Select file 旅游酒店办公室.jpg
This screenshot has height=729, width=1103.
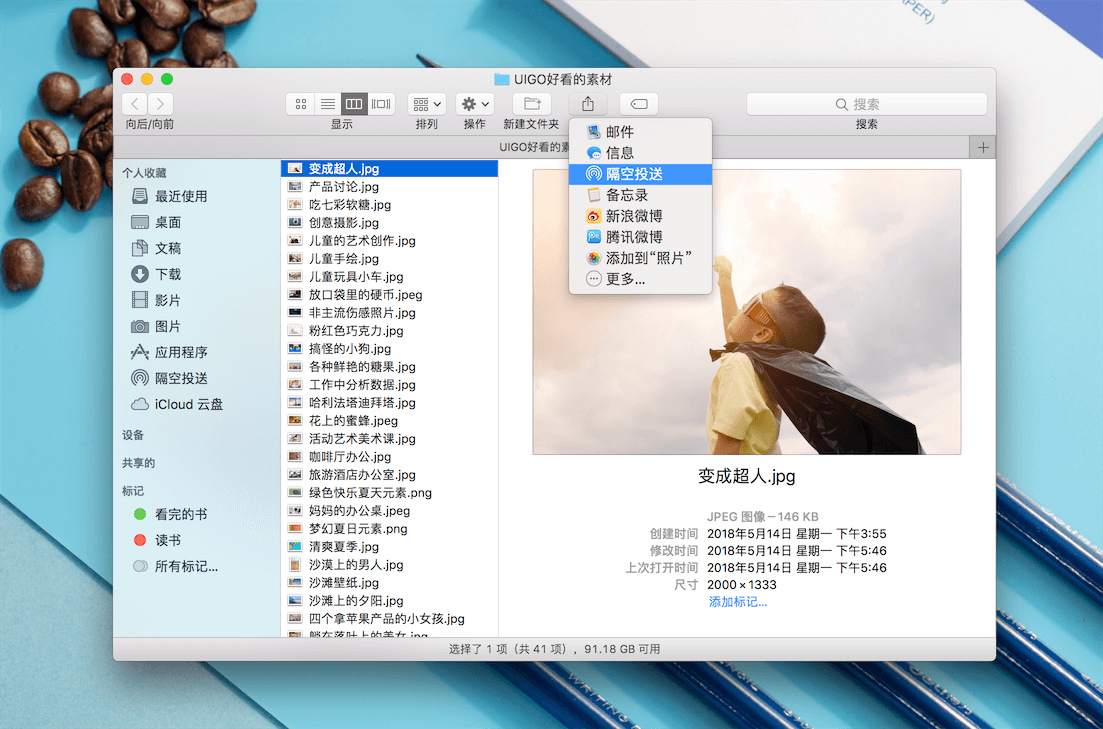390,475
